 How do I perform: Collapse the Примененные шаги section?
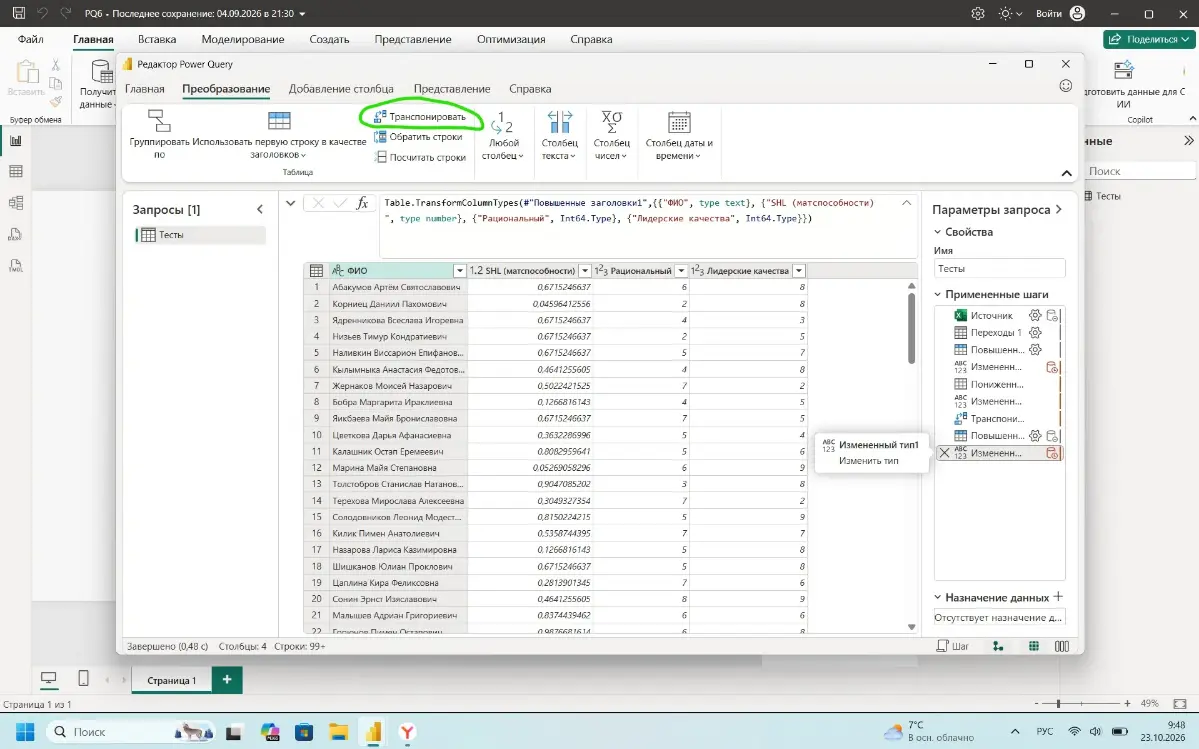938,294
